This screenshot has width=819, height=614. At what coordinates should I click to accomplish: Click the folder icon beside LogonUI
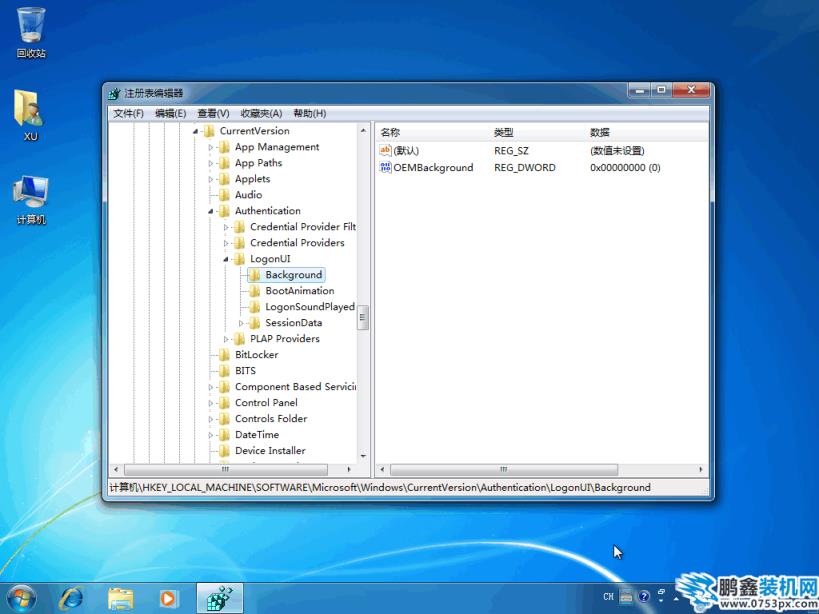[x=239, y=258]
